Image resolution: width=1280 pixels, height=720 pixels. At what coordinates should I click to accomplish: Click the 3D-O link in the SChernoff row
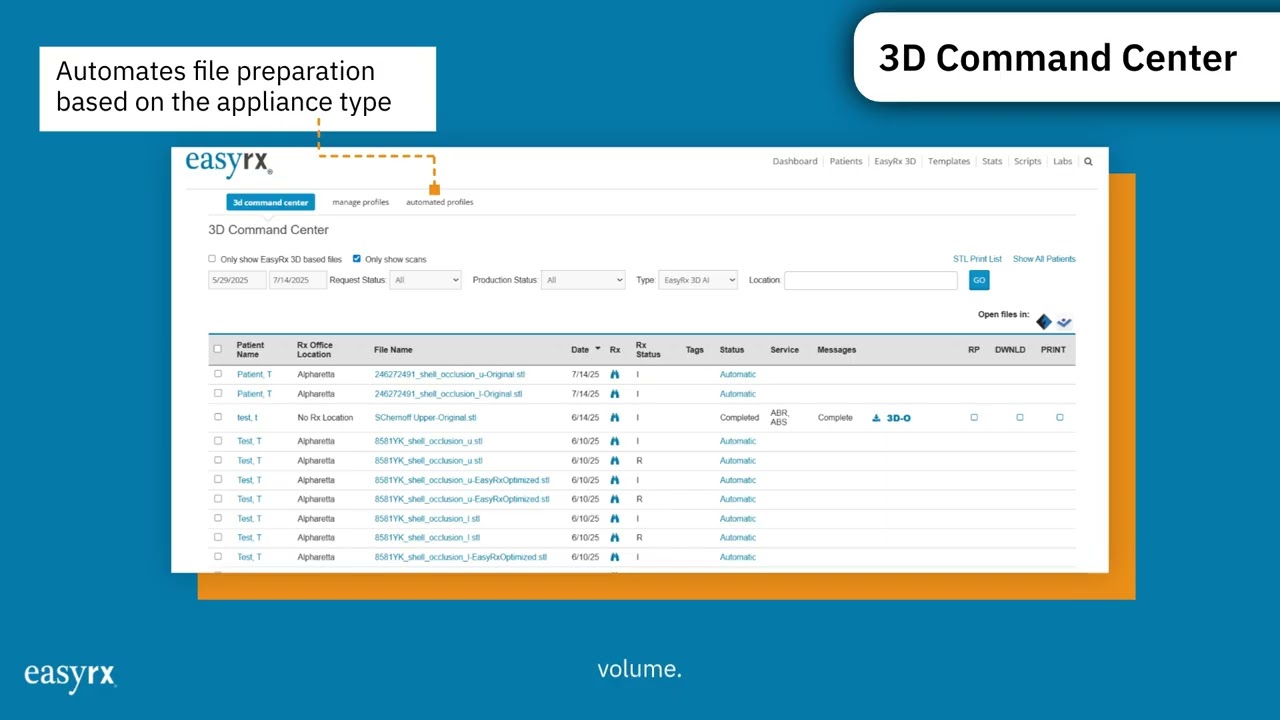tap(899, 418)
